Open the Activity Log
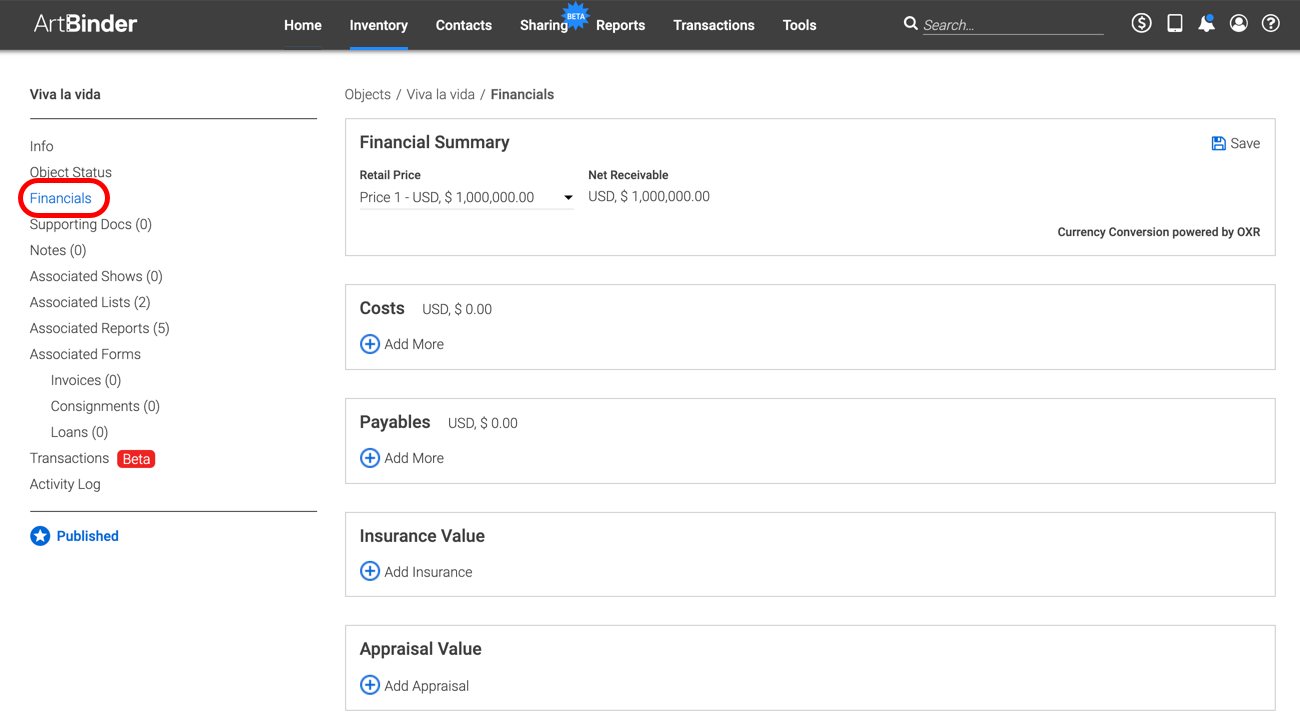 (65, 484)
